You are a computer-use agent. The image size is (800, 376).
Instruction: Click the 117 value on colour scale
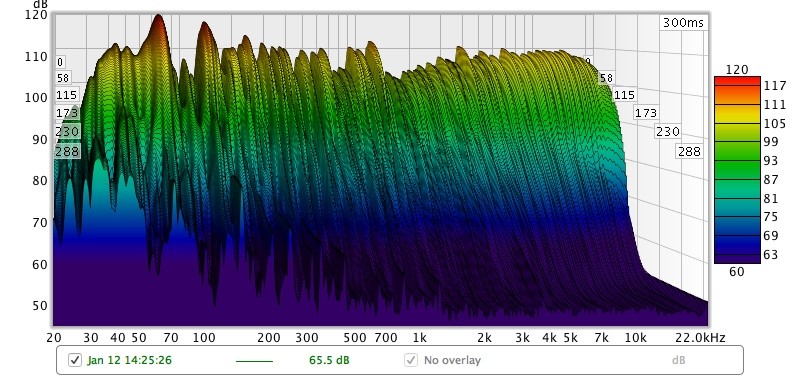point(775,86)
